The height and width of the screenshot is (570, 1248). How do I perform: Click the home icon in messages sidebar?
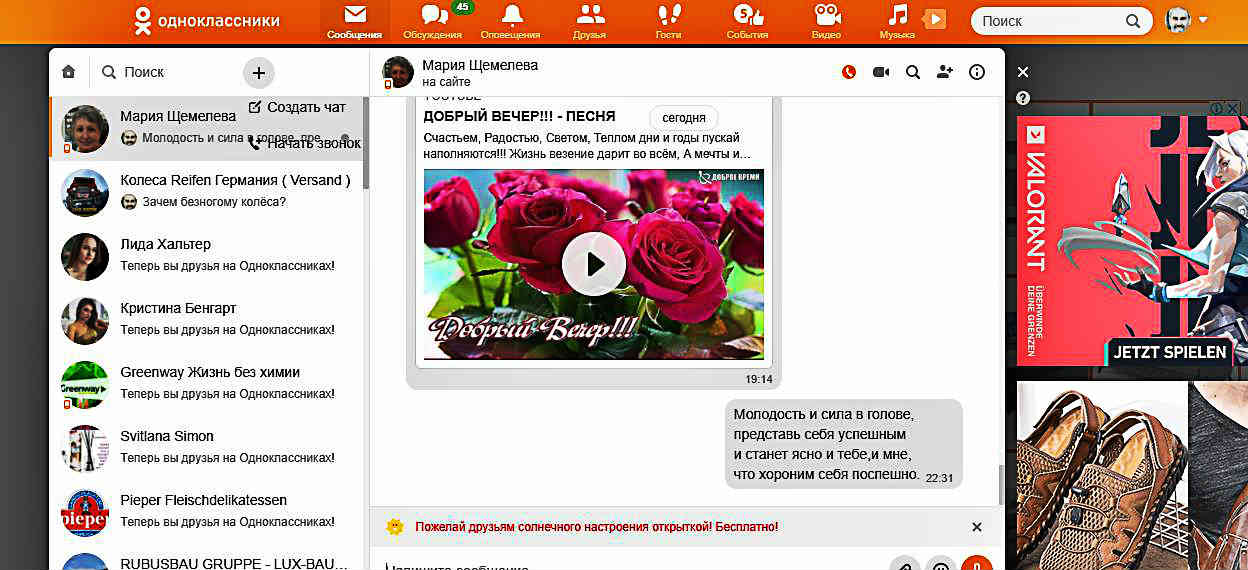click(x=69, y=72)
